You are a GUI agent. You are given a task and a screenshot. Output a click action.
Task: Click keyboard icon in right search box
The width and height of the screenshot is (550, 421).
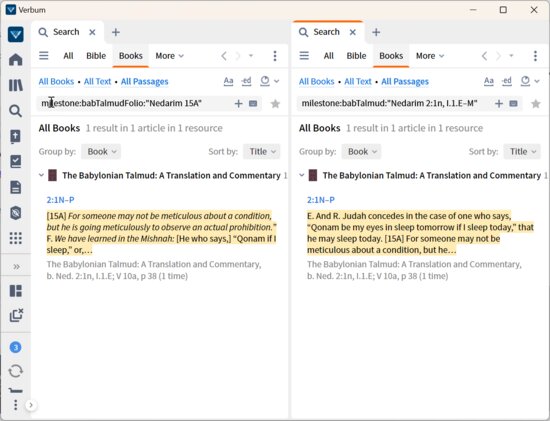coord(513,103)
